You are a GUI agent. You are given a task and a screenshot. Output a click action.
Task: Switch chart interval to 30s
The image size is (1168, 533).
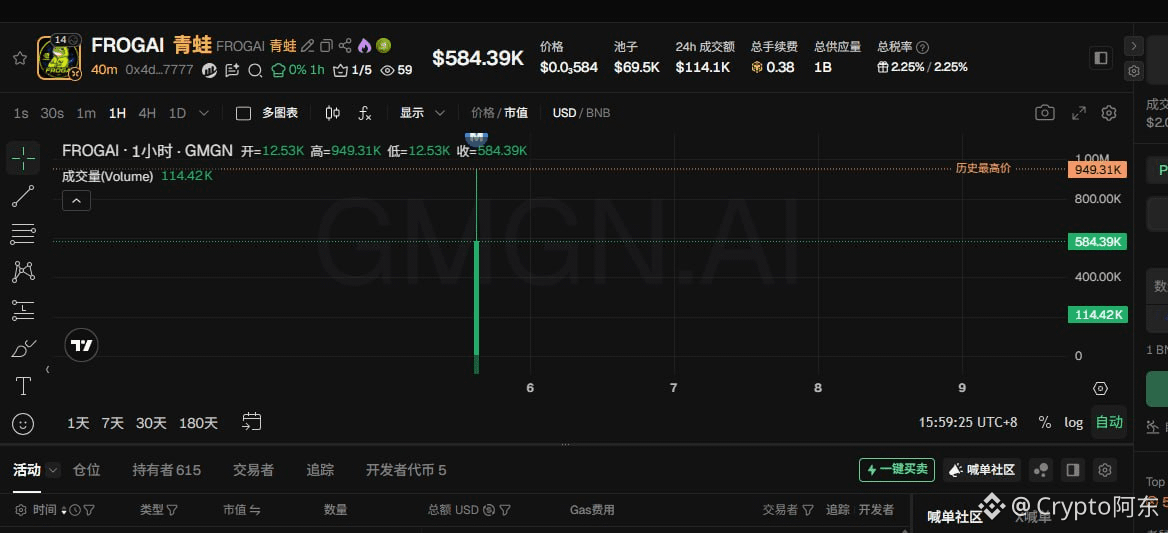52,113
